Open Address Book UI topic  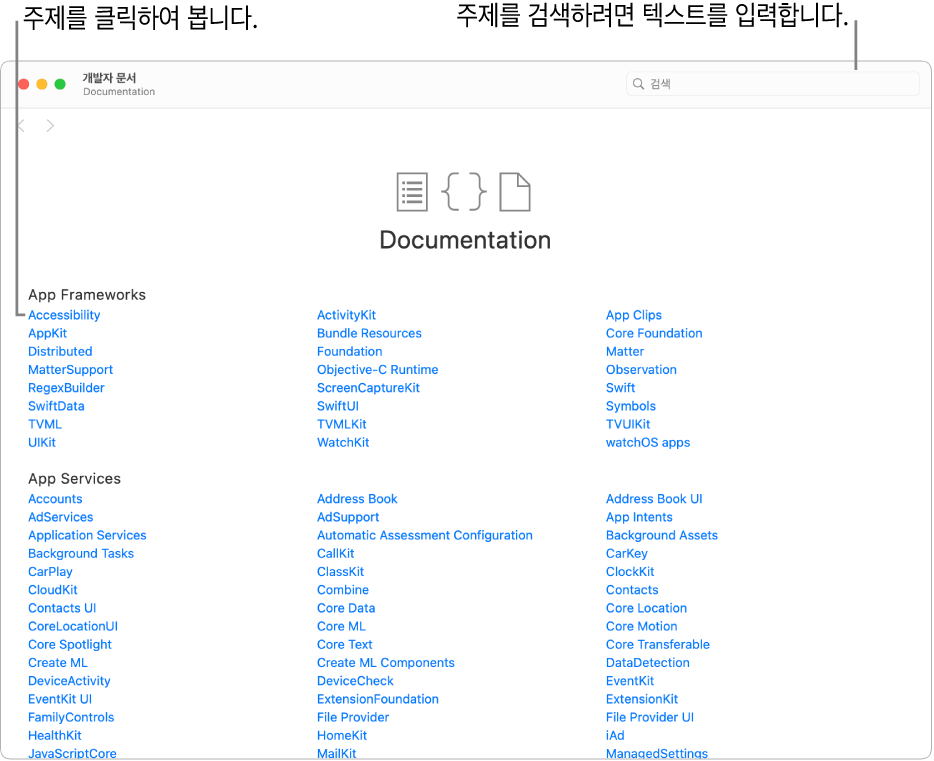pos(654,499)
